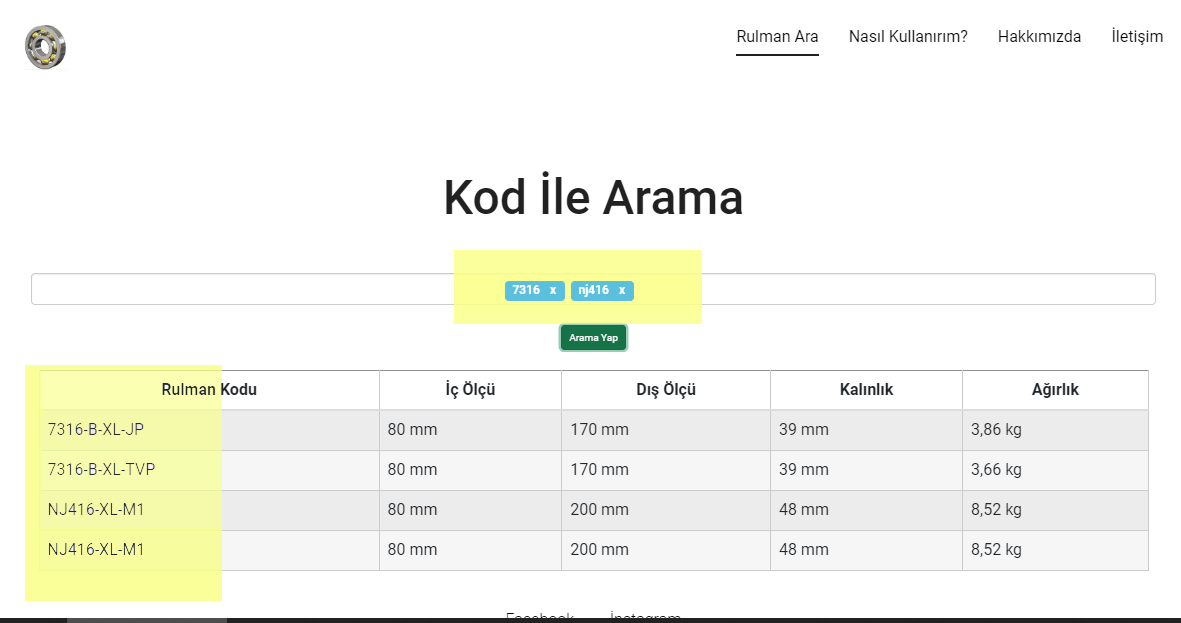Click the bearing logo image

click(45, 47)
